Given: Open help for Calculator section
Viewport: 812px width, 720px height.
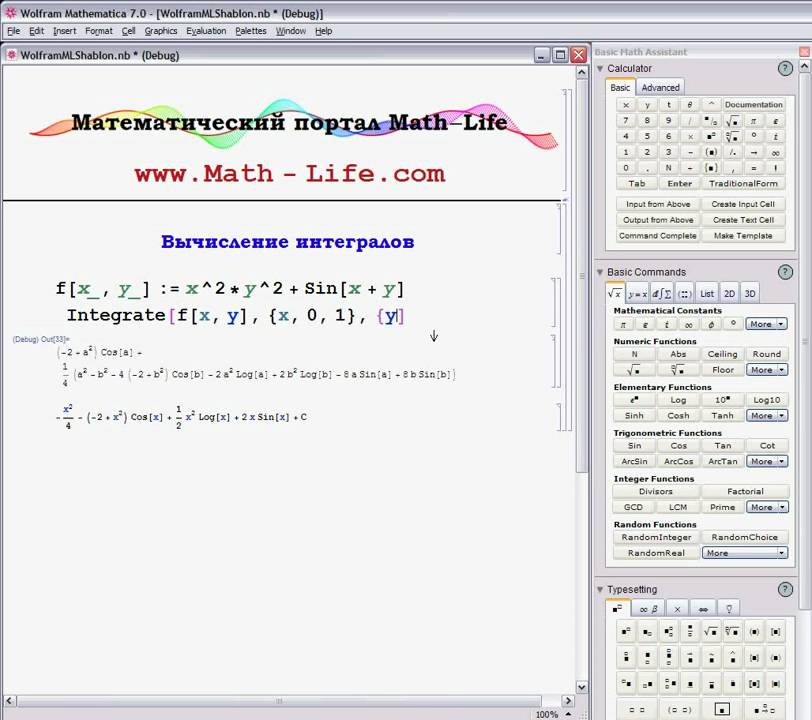Looking at the screenshot, I should pos(785,68).
